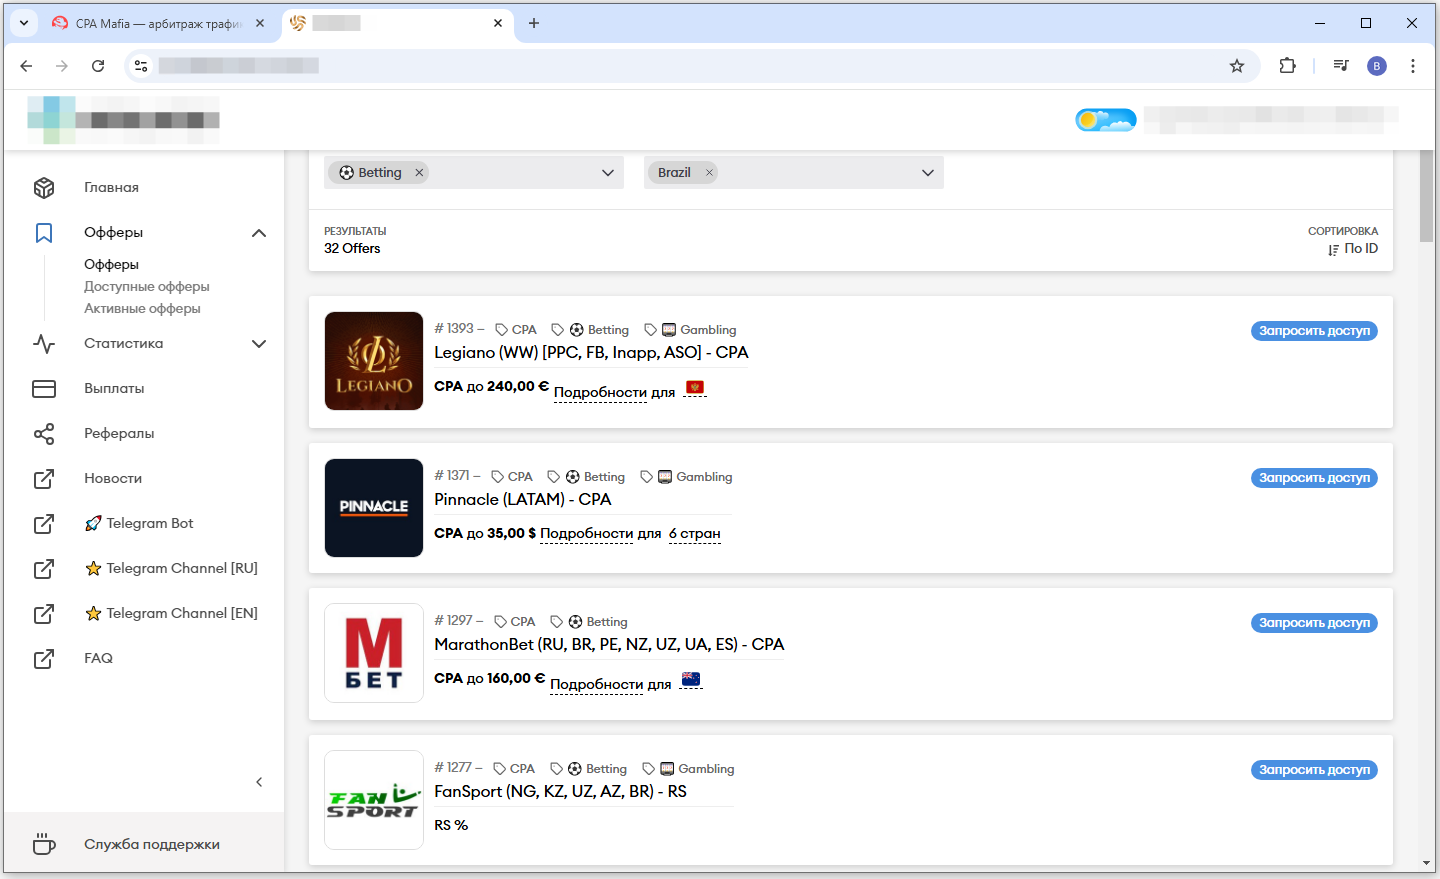Click Подробности для on Legiano offer

(x=614, y=393)
